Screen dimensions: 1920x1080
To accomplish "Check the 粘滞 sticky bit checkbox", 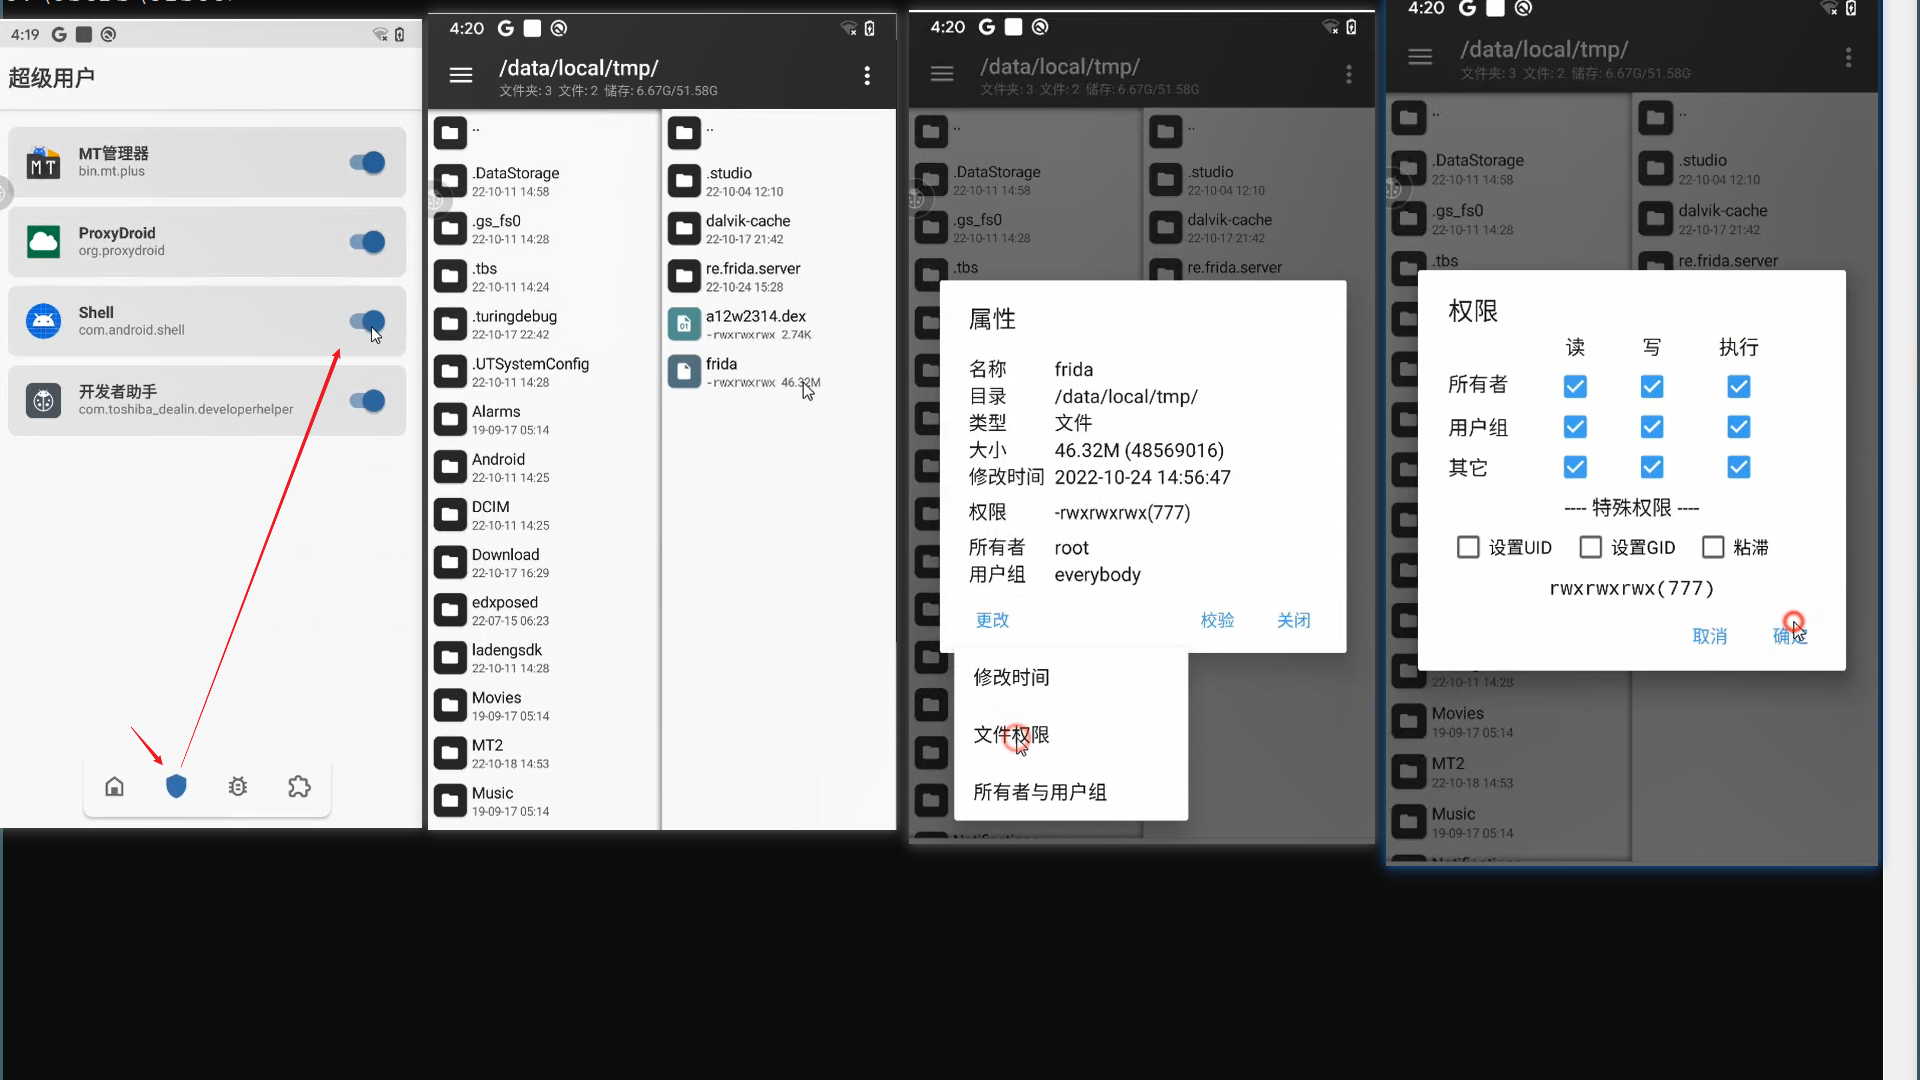I will coord(1713,547).
